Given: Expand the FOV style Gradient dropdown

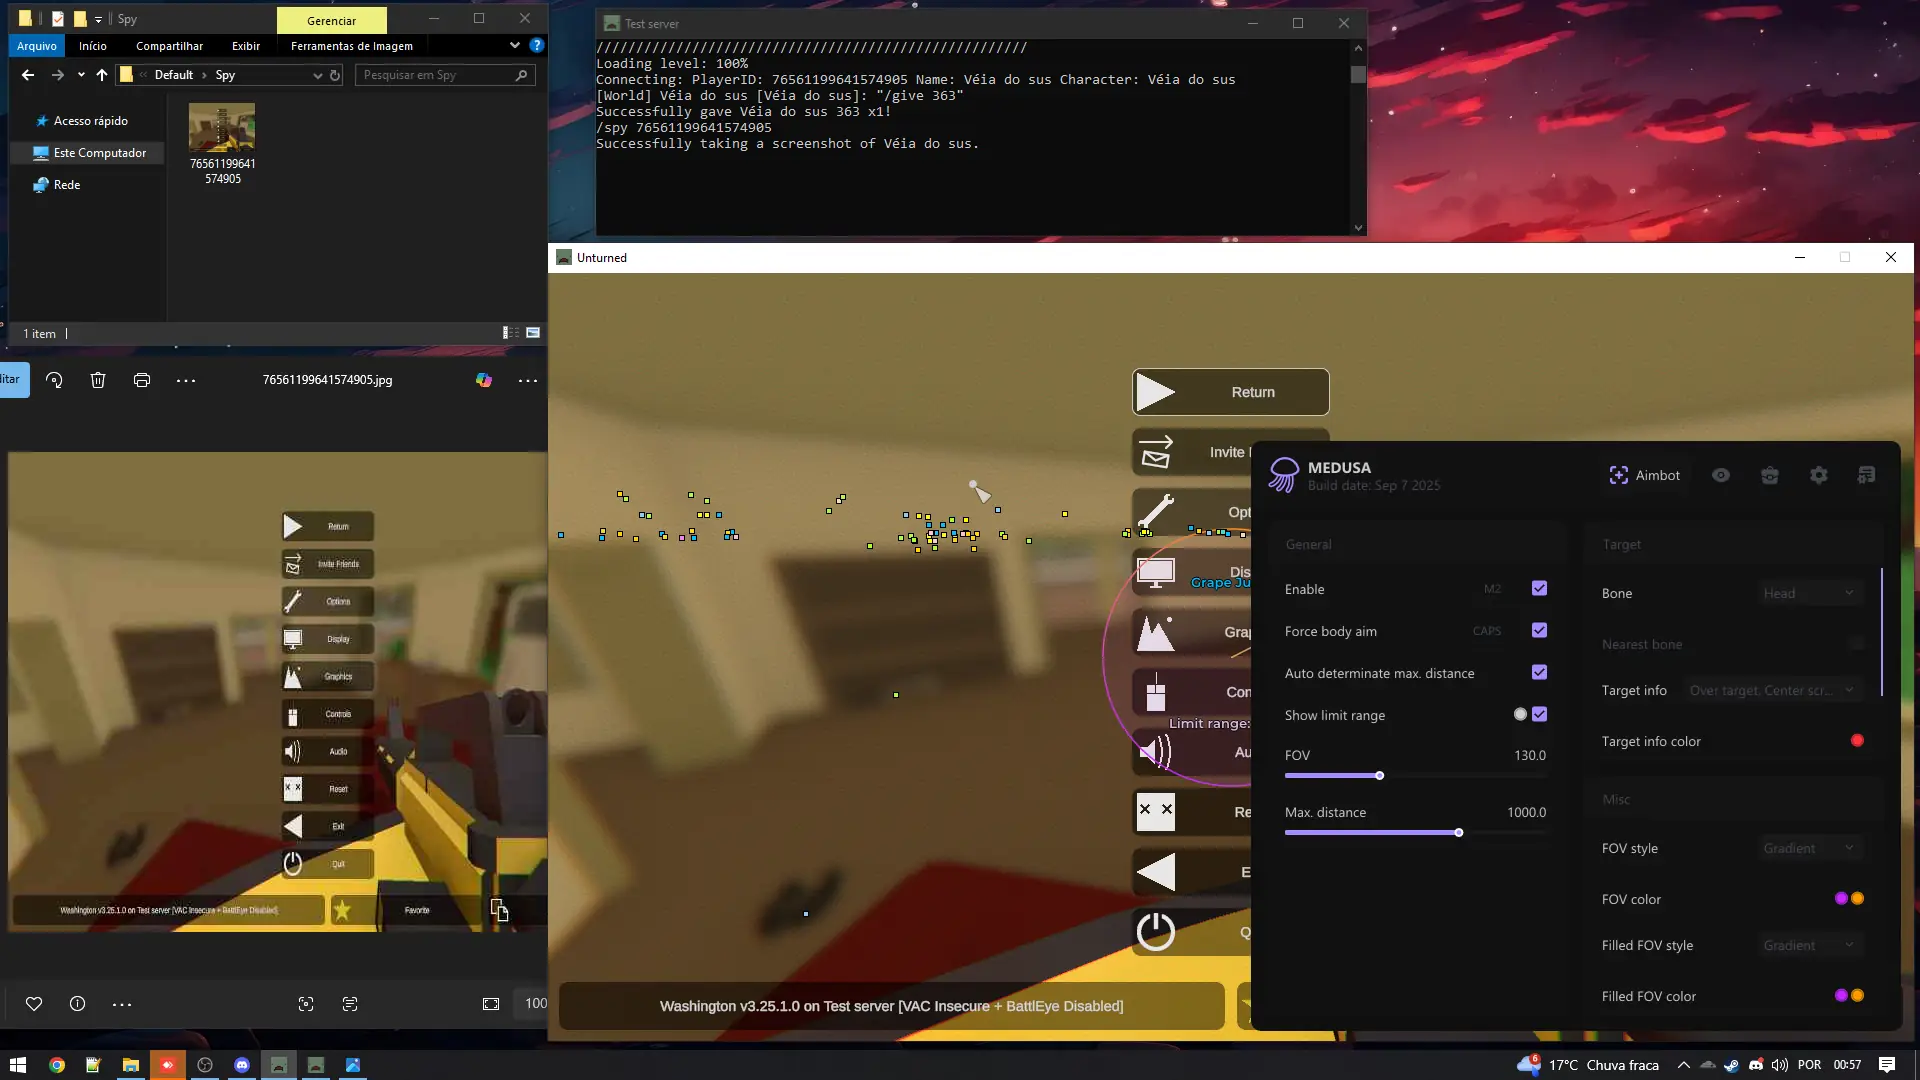Looking at the screenshot, I should pos(1808,848).
